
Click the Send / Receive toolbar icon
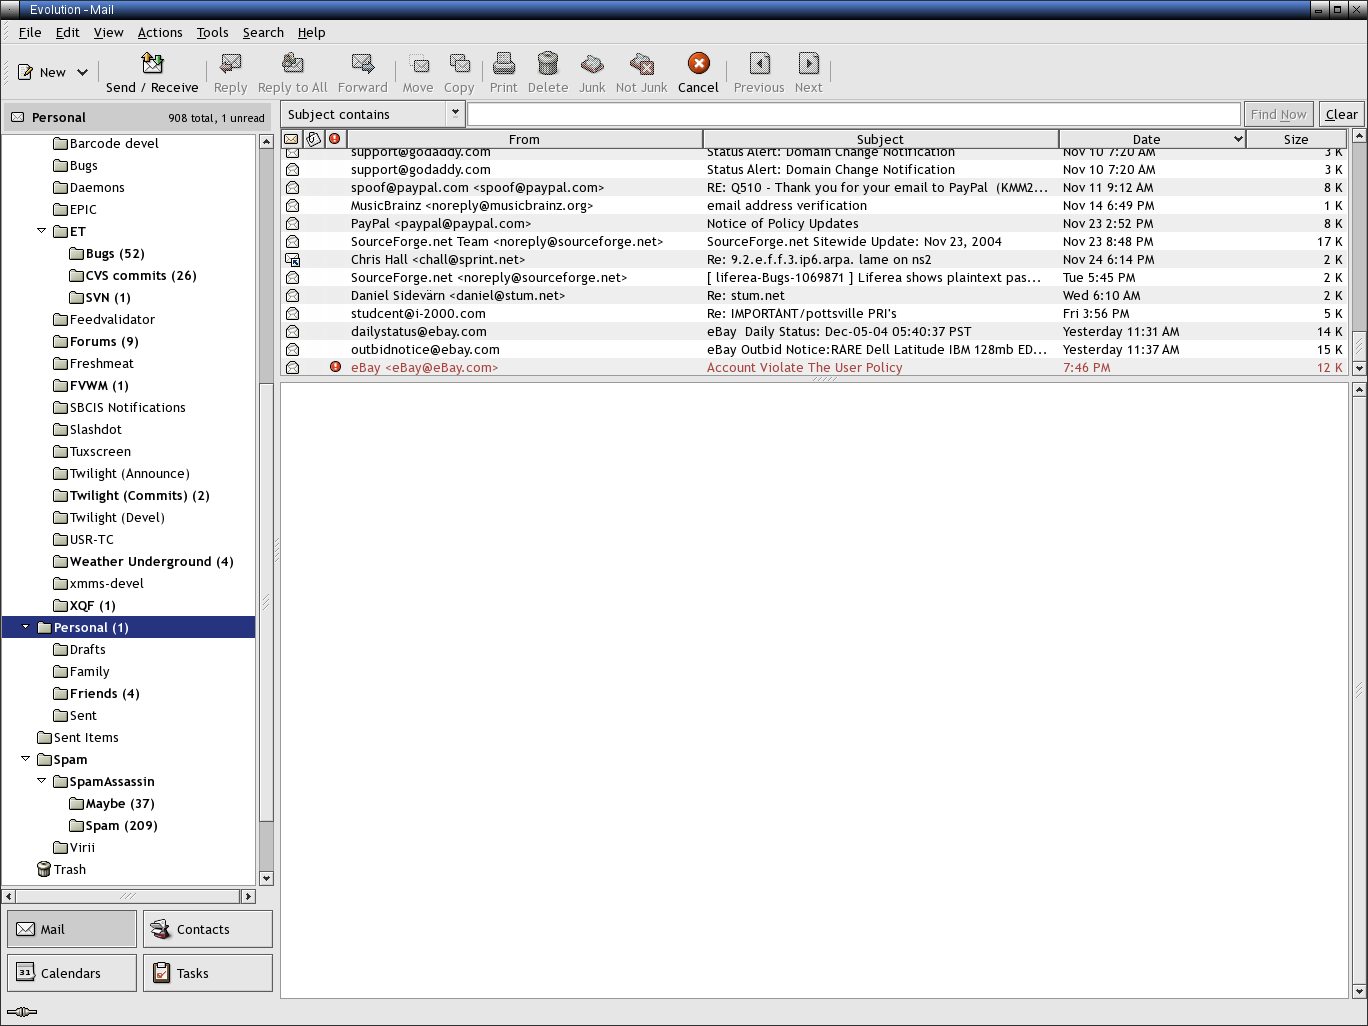click(x=152, y=64)
